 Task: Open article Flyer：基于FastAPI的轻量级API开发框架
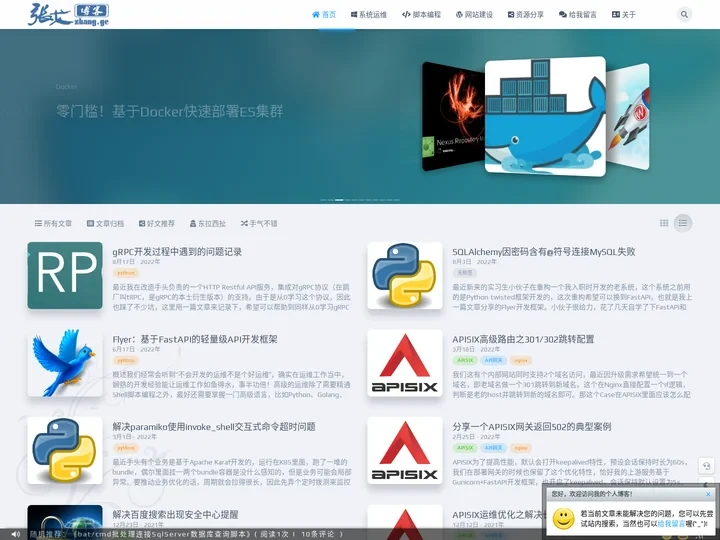click(x=195, y=339)
